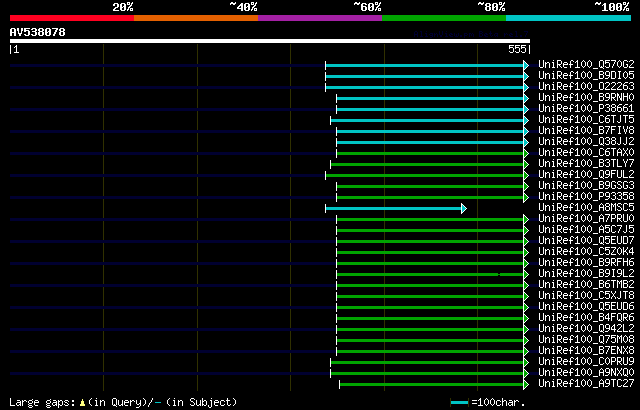Select the UniRef100_A8MSC5 label
The image size is (640, 410).
586,208
